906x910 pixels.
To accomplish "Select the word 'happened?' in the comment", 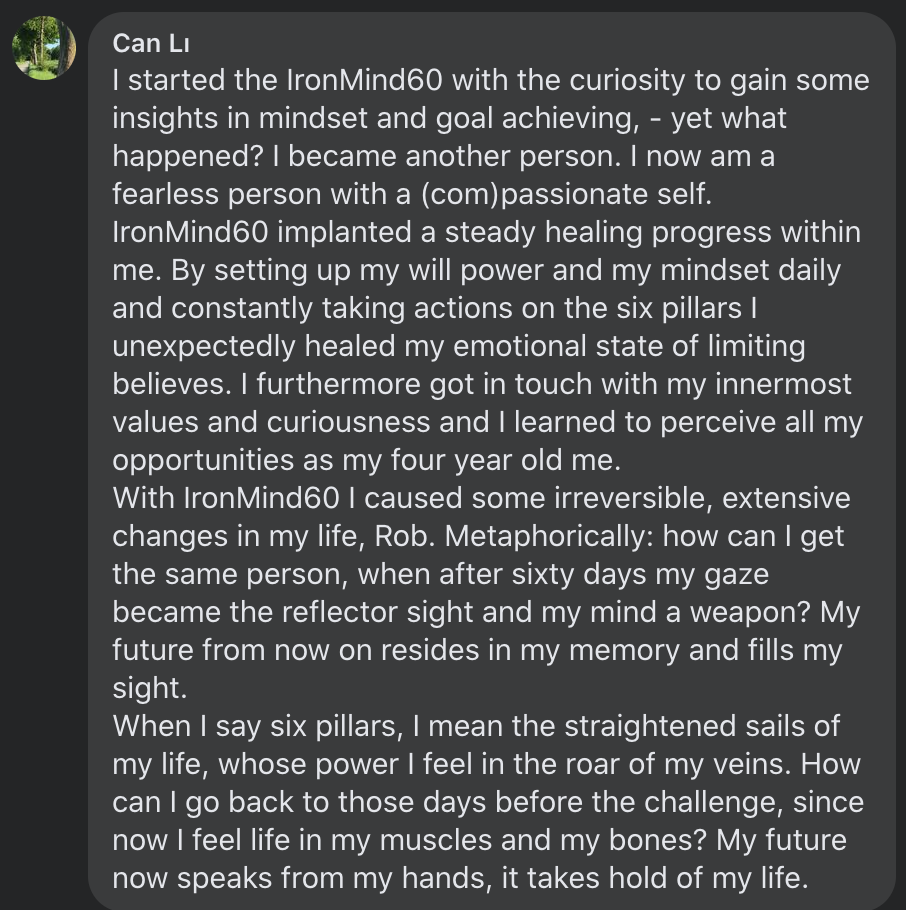I will 188,157.
